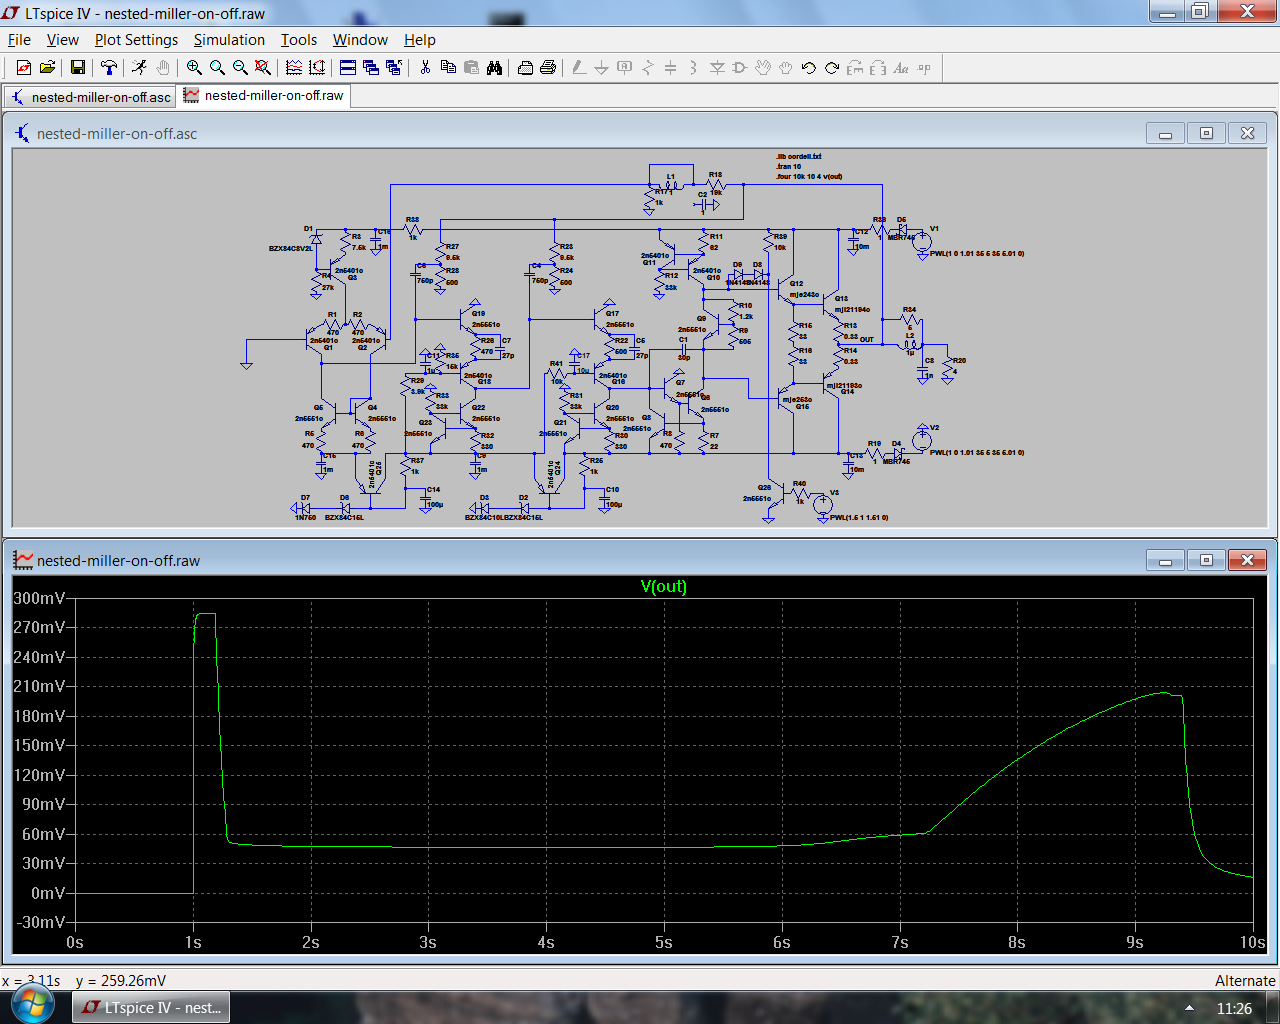Zoom in with the plus magnifier

(x=194, y=68)
